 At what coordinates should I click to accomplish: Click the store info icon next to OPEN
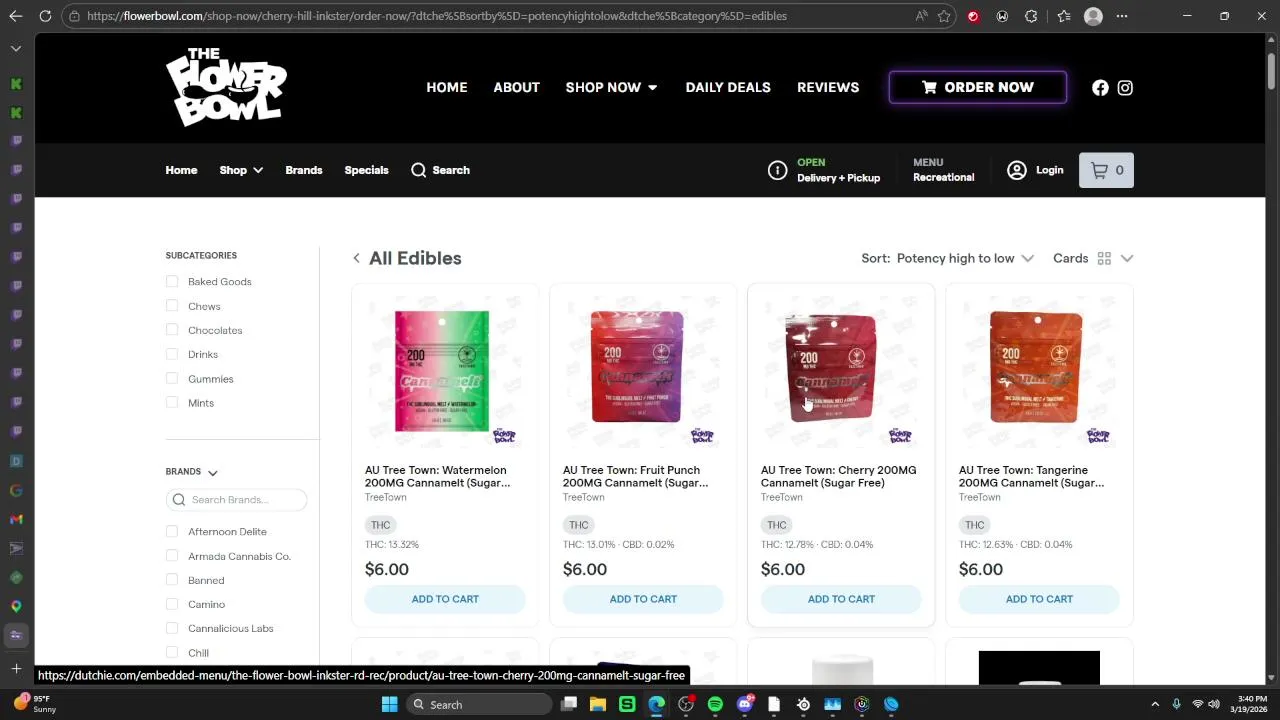(777, 170)
